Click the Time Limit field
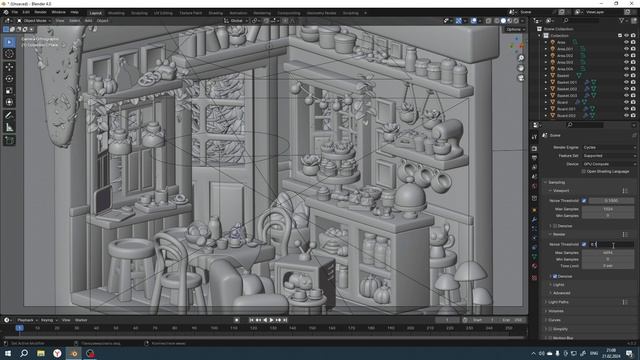The width and height of the screenshot is (640, 360). [x=608, y=266]
